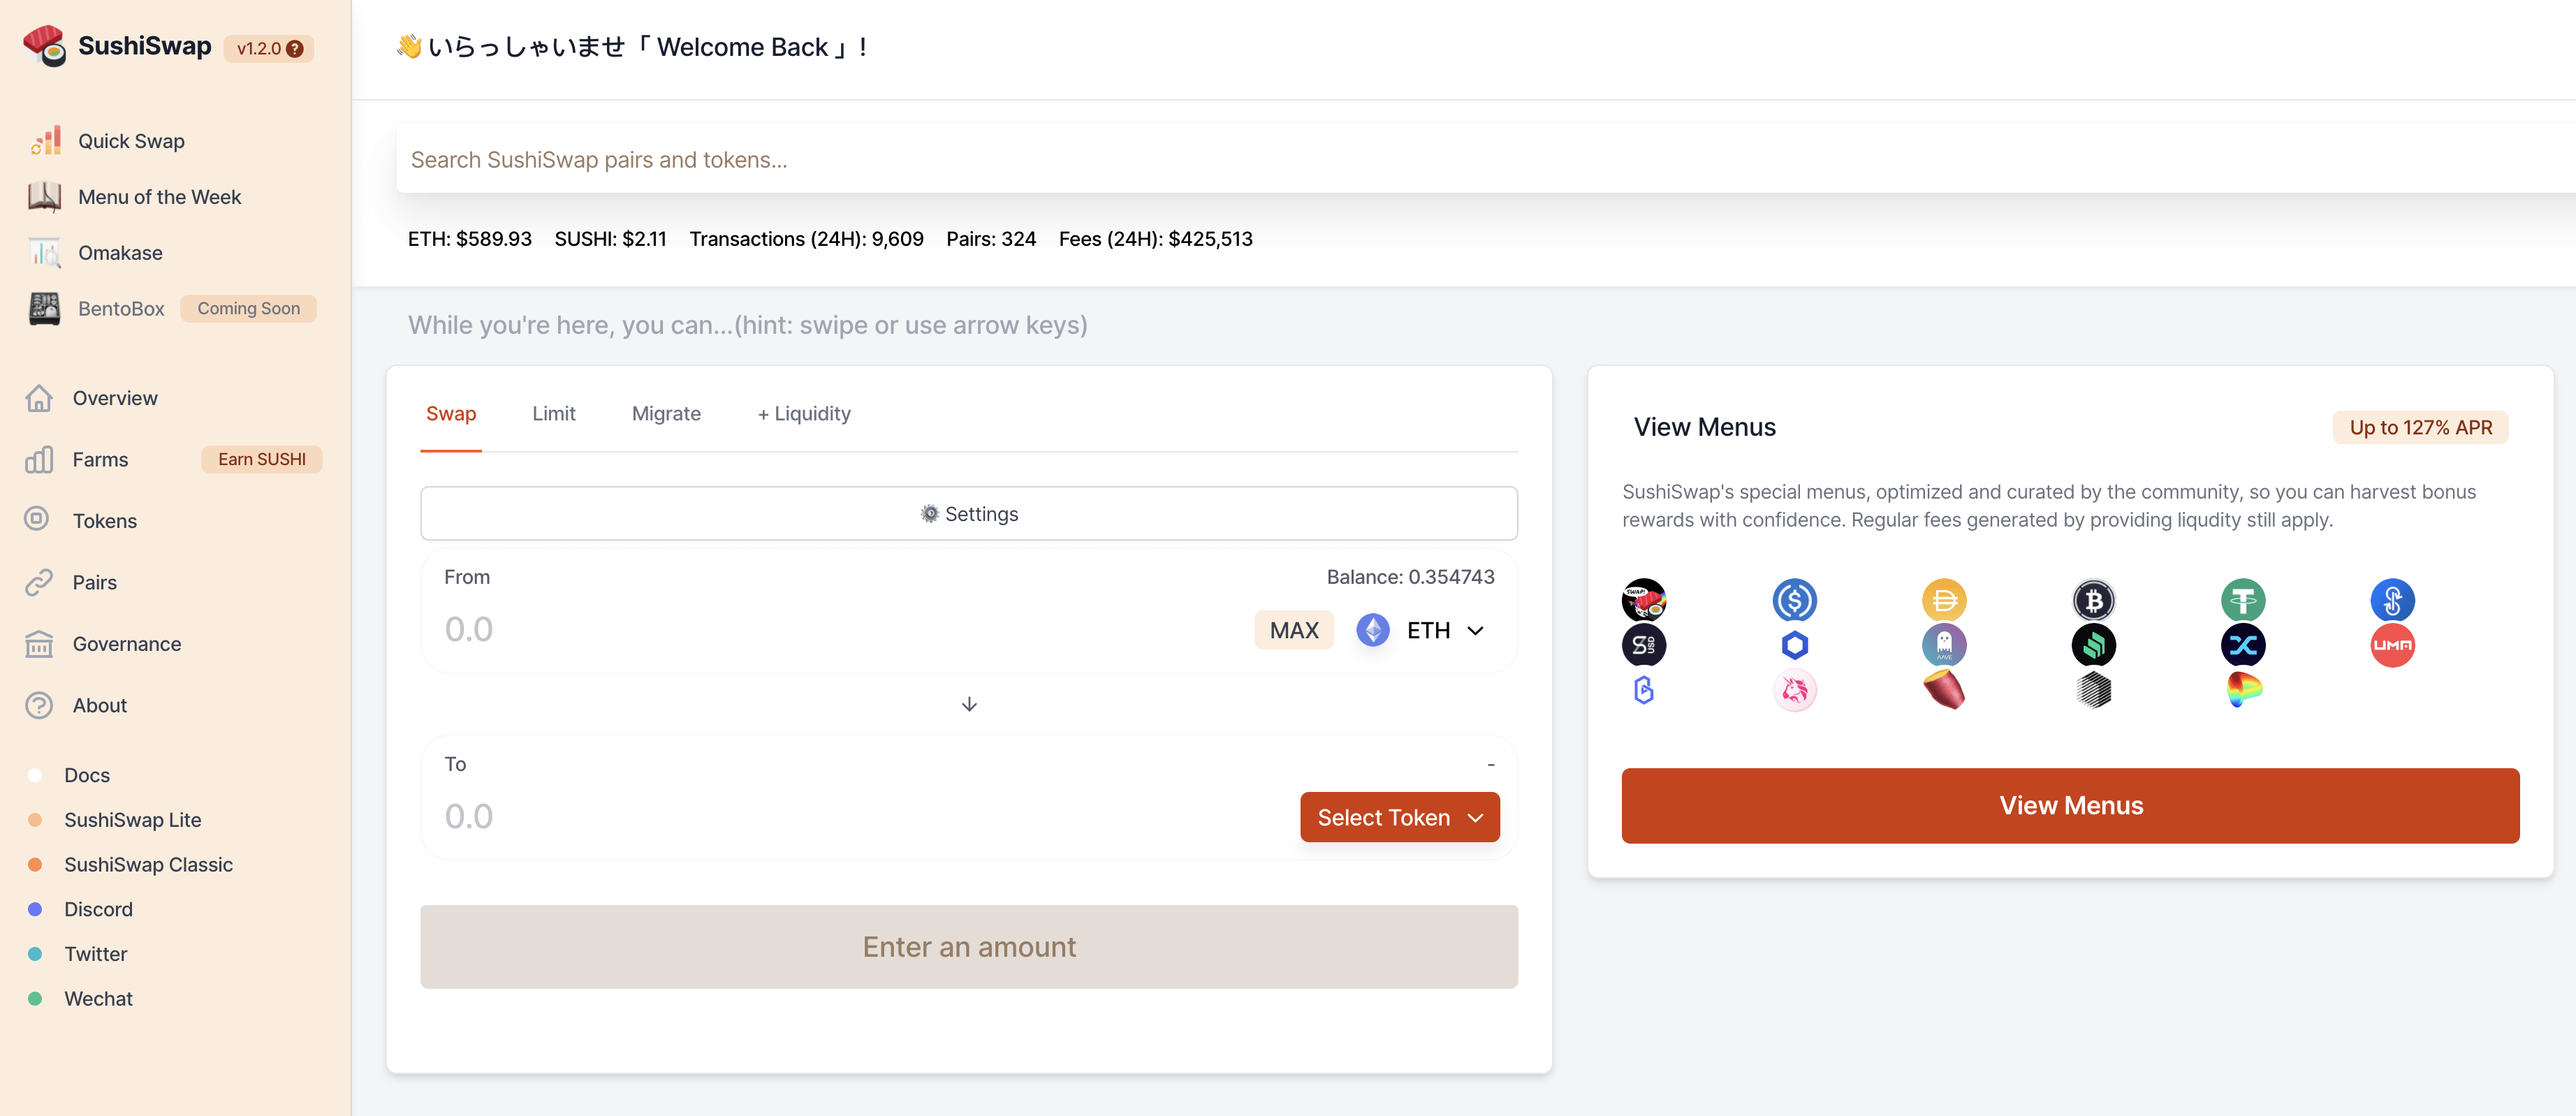This screenshot has width=2576, height=1116.
Task: Click the Quick Swap sidebar icon
Action: [x=45, y=140]
